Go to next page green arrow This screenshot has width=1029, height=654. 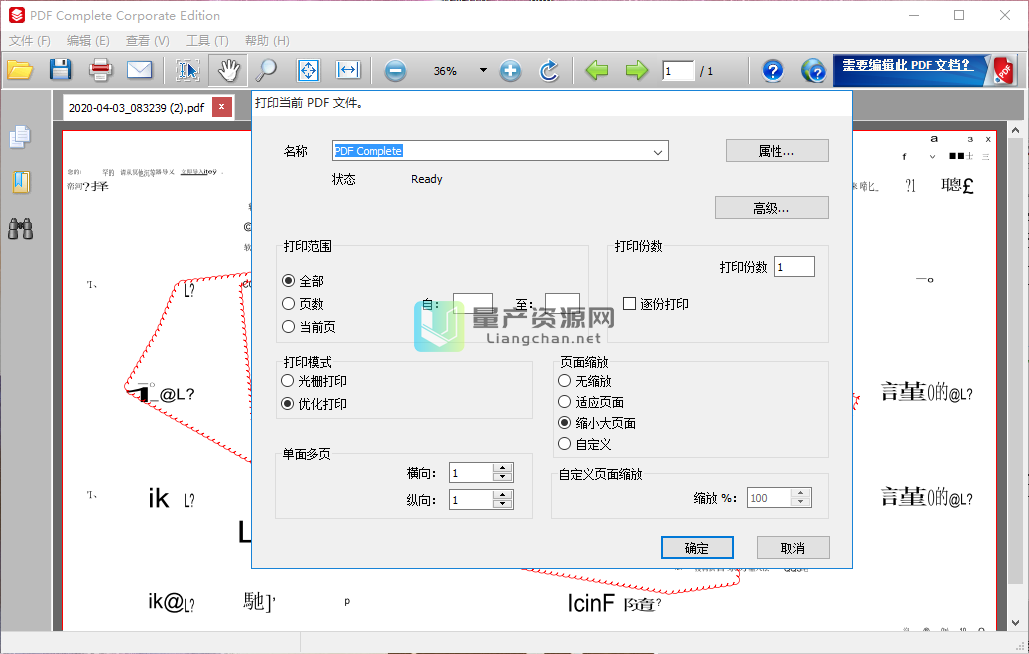637,70
